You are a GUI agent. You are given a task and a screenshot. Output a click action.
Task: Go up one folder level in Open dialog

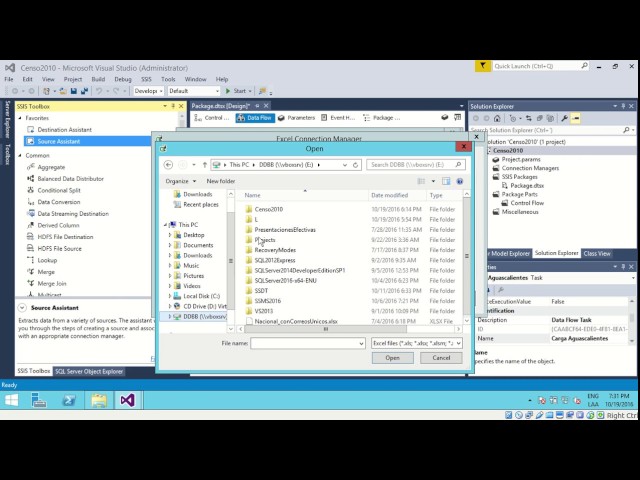pos(204,164)
